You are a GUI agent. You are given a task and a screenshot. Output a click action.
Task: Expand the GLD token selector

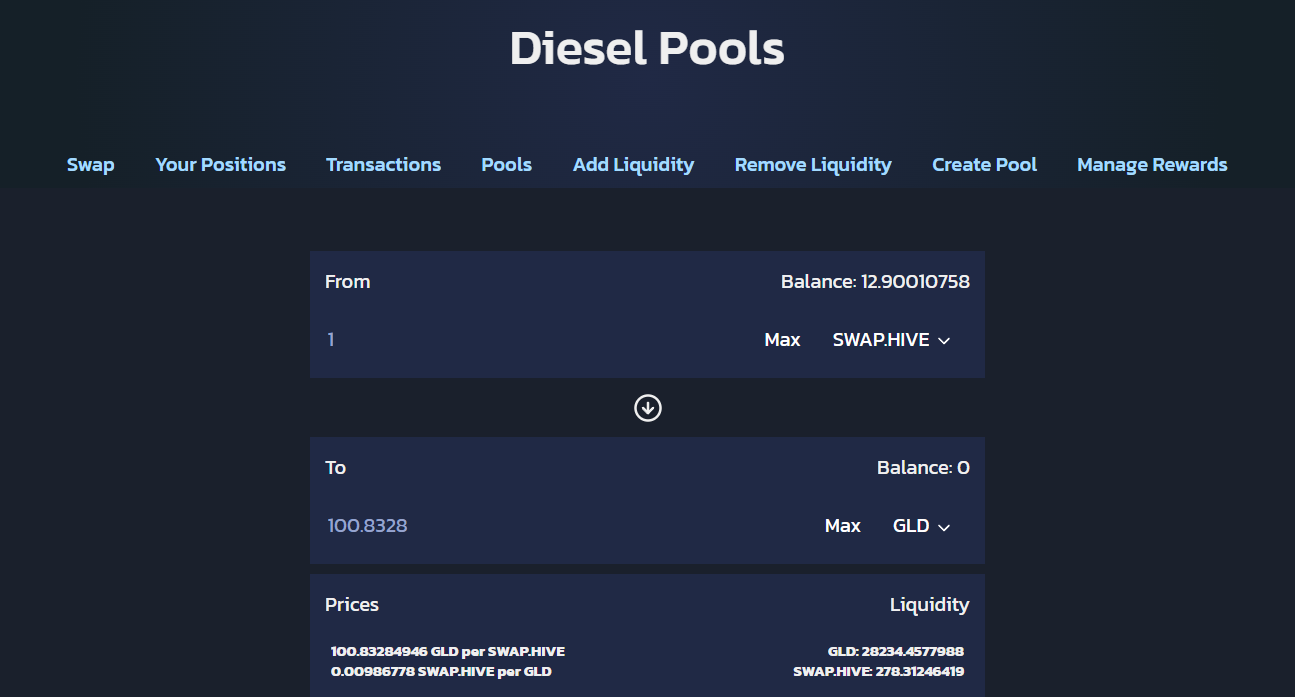921,526
